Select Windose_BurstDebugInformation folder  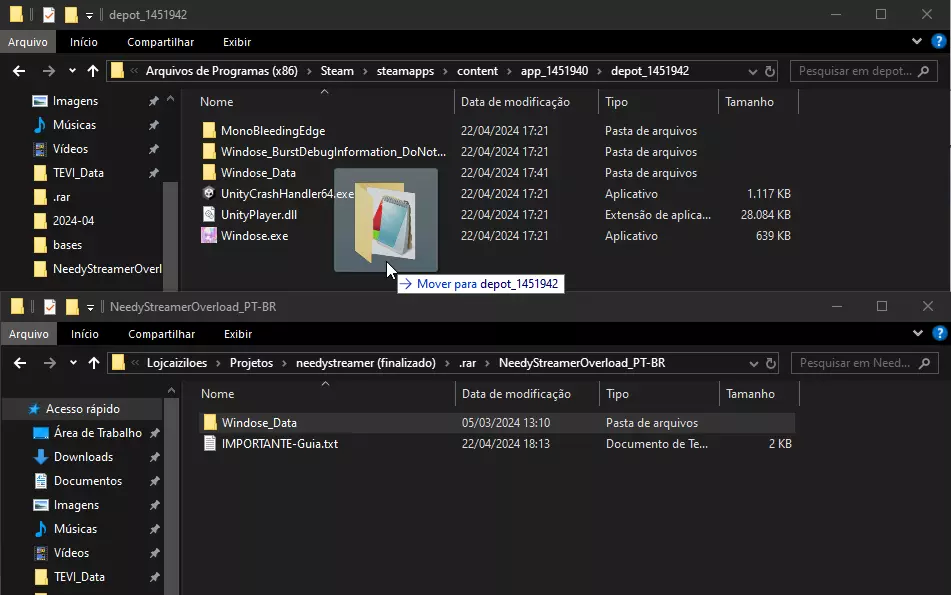333,152
